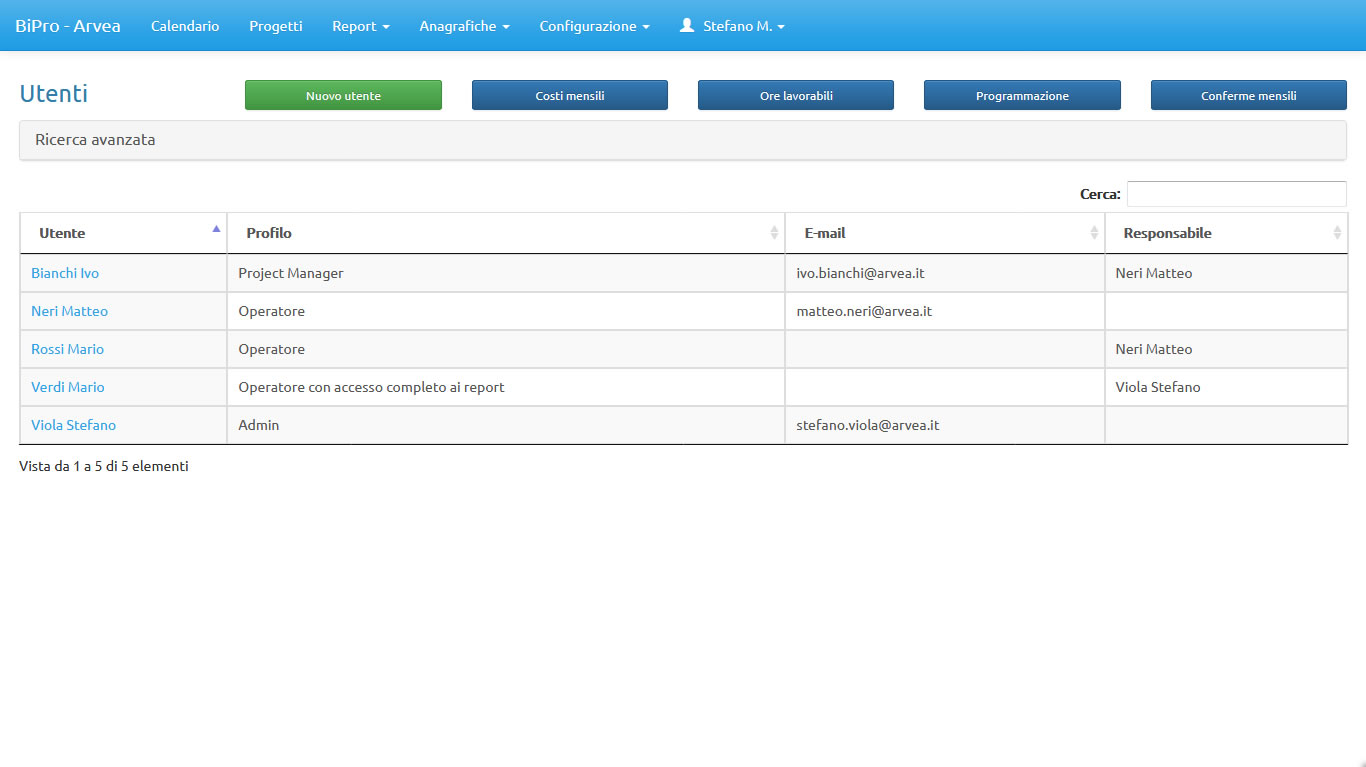
Task: Click the BiPro - Arvea brand link
Action: point(68,26)
